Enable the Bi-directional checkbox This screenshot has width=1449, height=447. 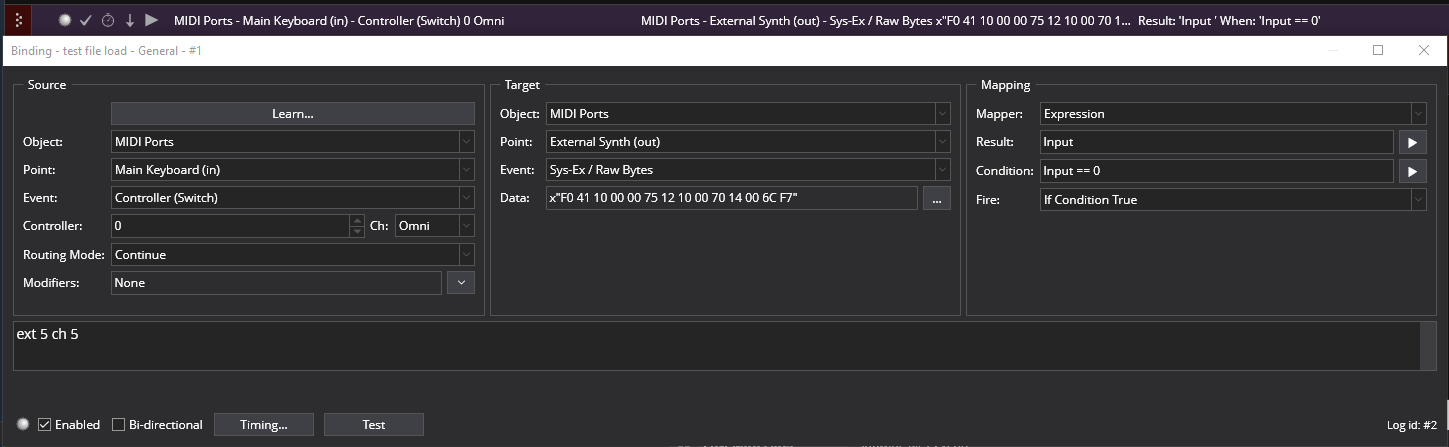tap(119, 425)
